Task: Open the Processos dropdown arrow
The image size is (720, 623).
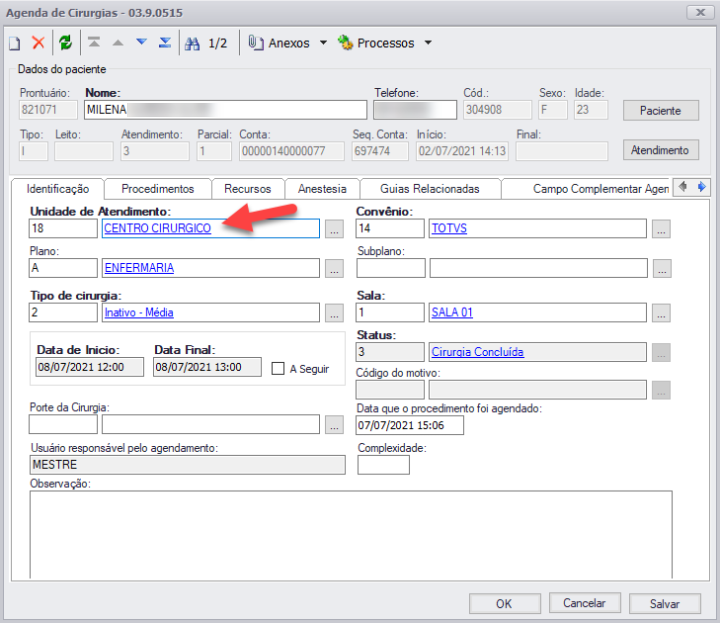Action: 428,43
